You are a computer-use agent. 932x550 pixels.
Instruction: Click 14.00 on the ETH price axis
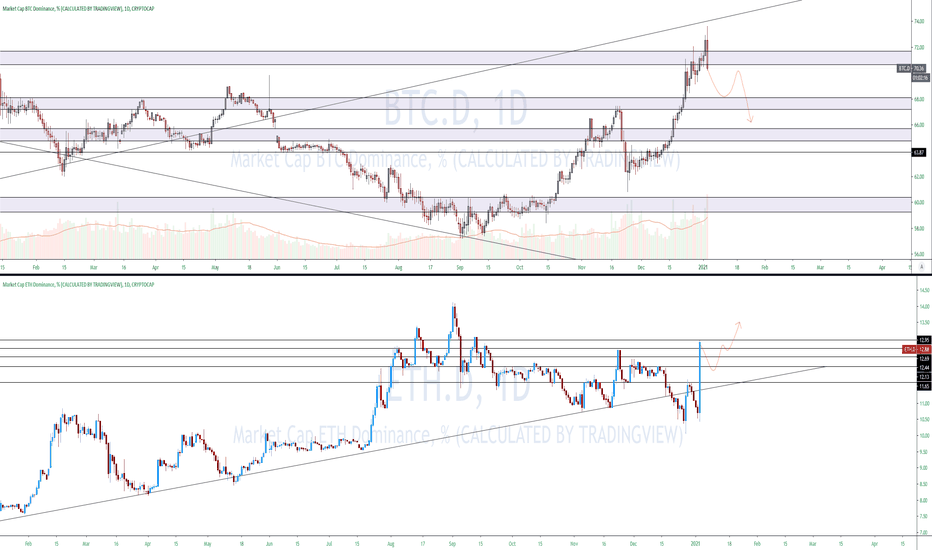coord(924,306)
